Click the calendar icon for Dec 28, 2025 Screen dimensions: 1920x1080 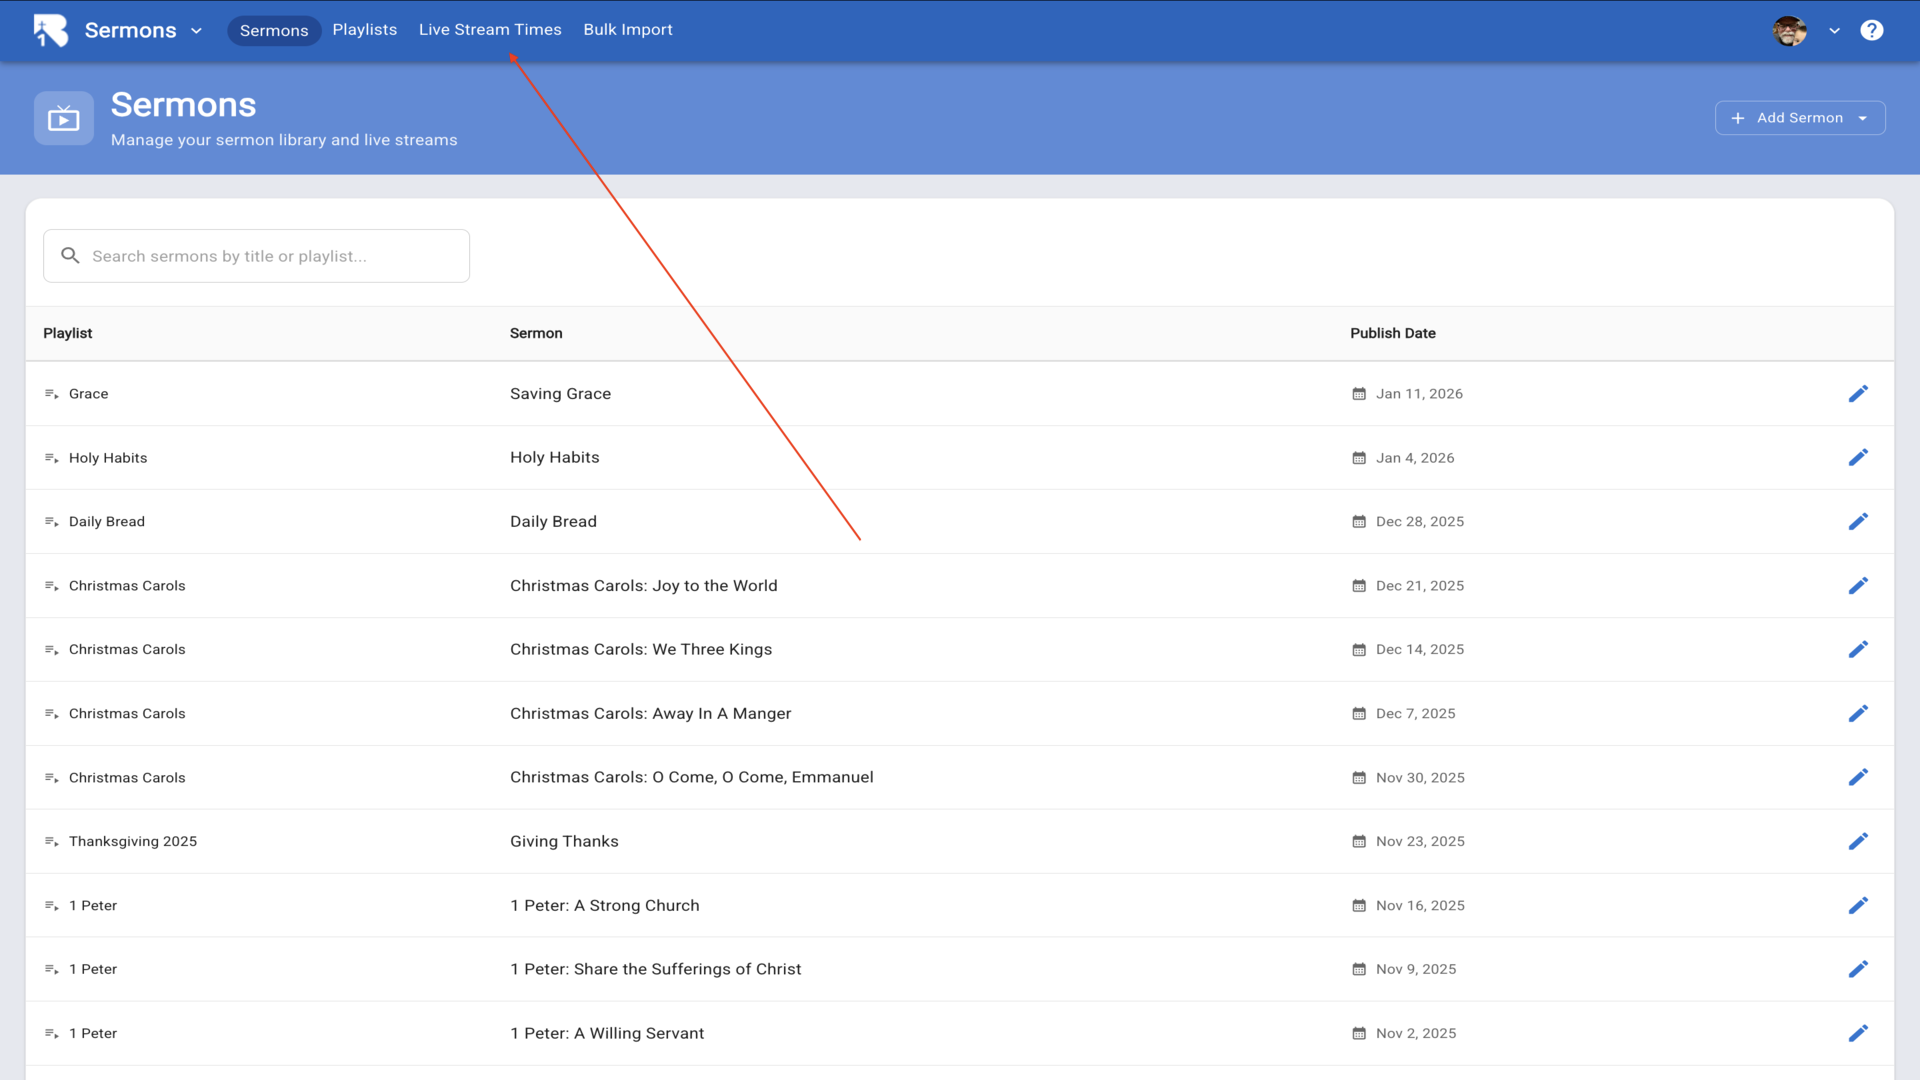[x=1359, y=522]
